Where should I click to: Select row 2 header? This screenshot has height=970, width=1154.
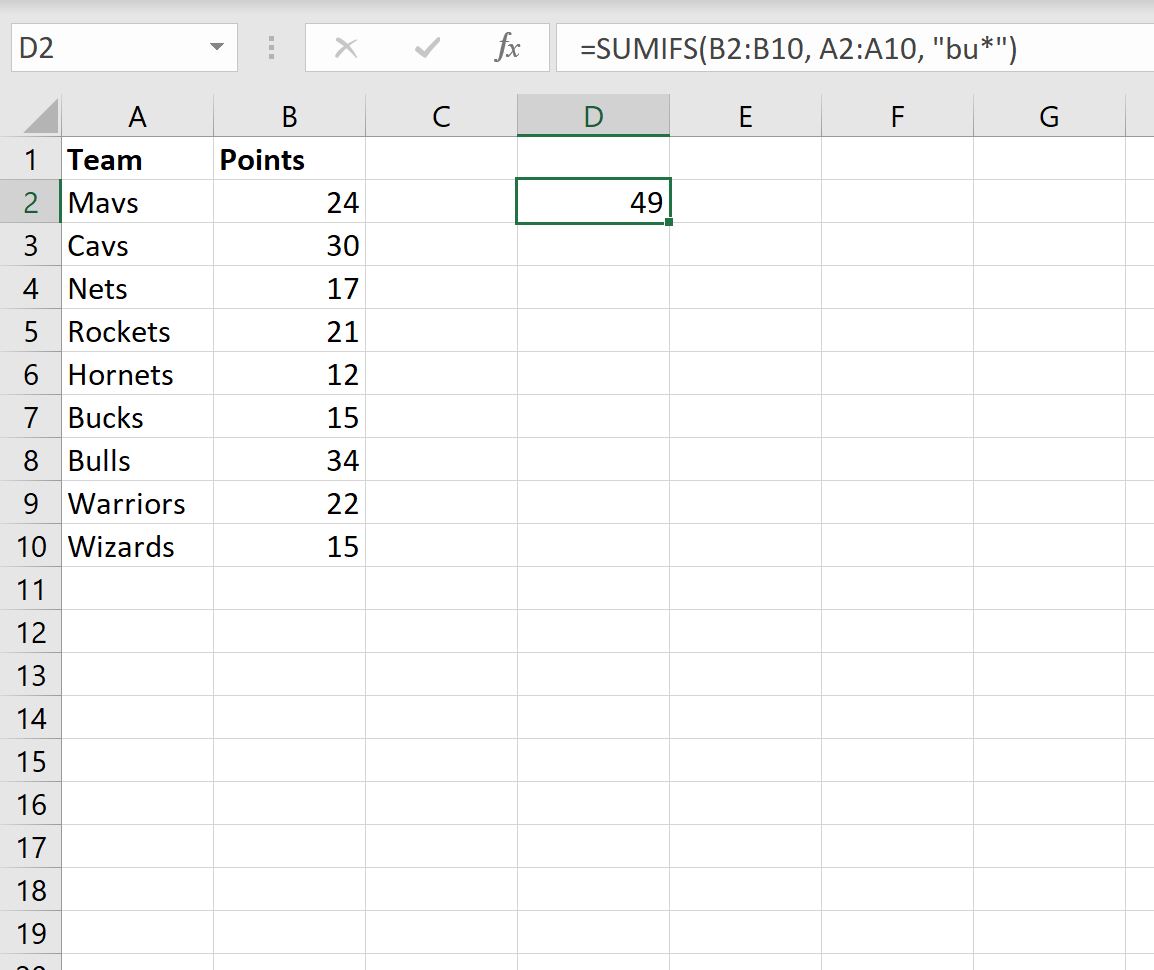click(31, 202)
